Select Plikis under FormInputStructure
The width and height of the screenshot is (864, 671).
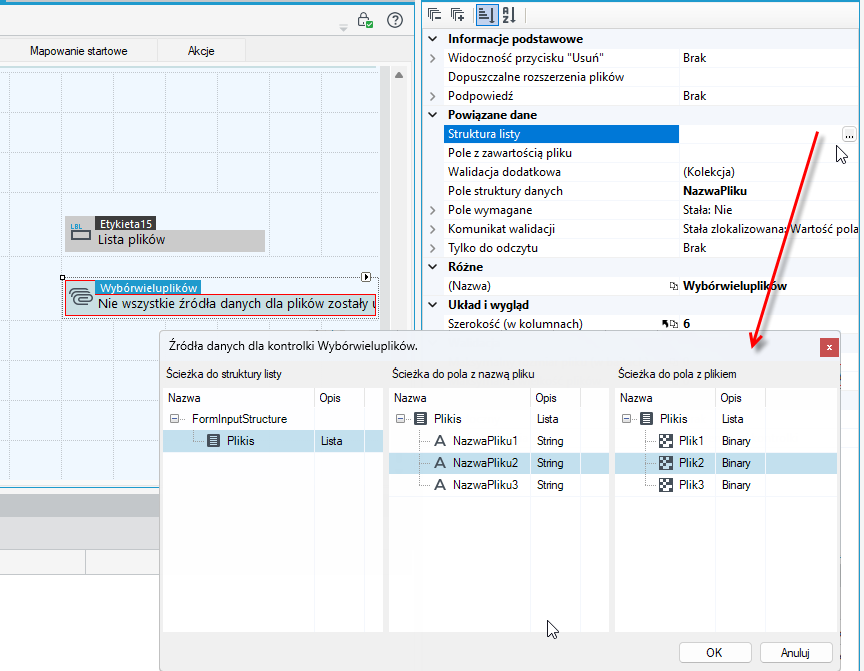coord(240,441)
